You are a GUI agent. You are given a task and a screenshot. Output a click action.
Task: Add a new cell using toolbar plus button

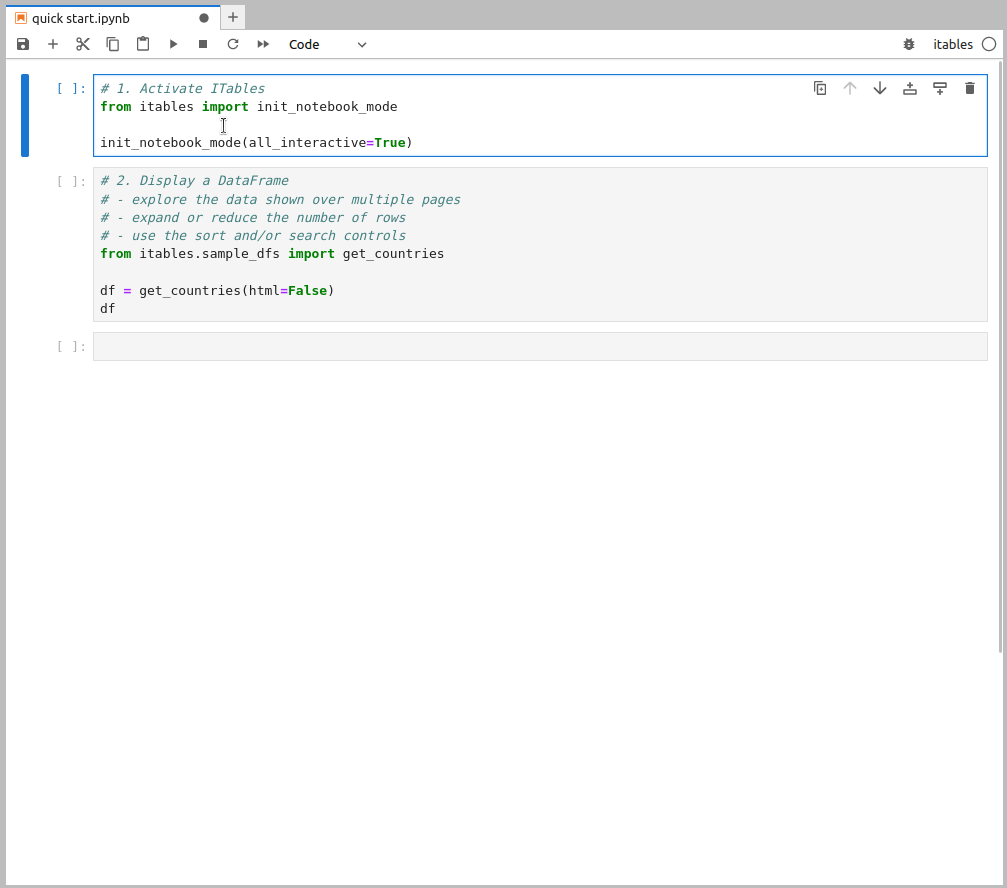pyautogui.click(x=53, y=44)
